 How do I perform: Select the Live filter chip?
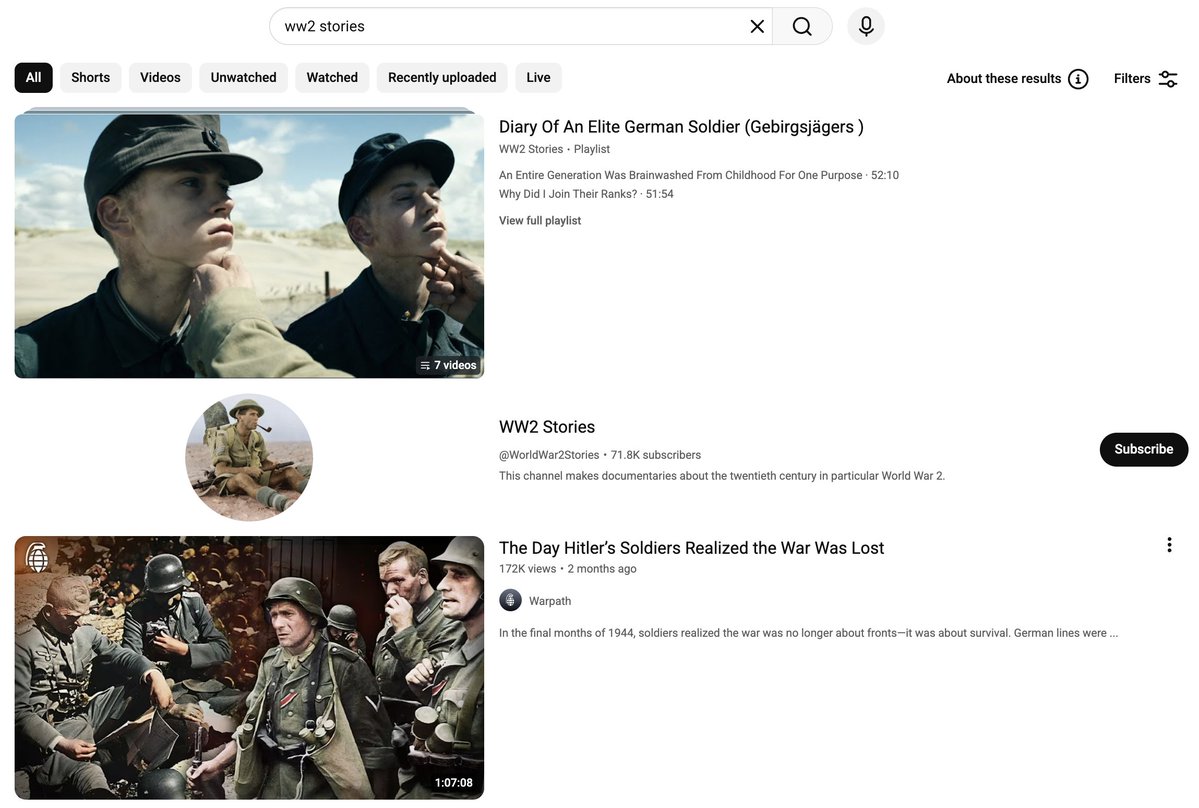point(538,78)
